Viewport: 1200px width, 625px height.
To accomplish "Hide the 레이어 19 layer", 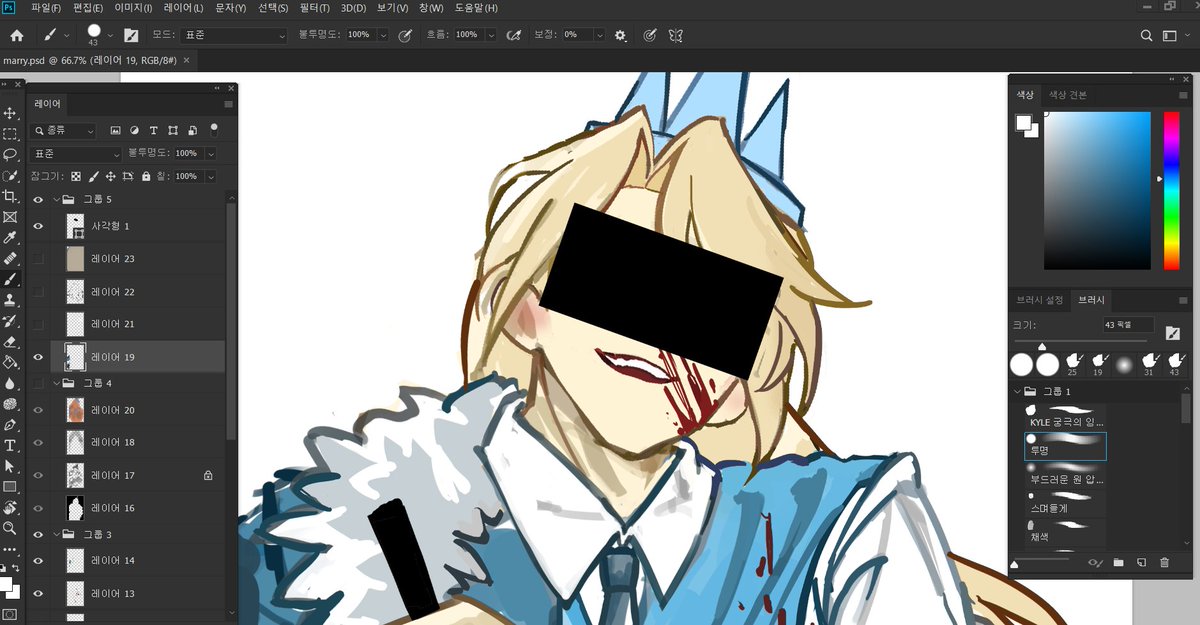I will point(38,357).
